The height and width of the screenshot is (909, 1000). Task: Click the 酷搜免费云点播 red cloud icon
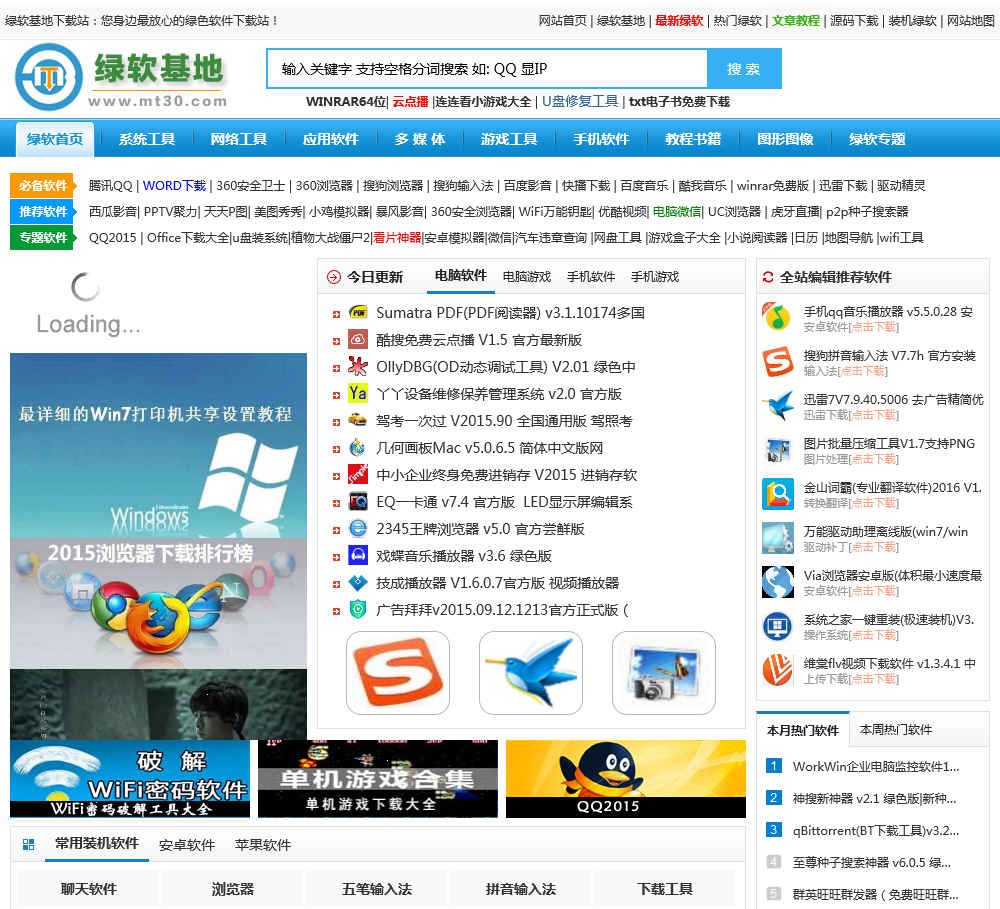pyautogui.click(x=358, y=339)
